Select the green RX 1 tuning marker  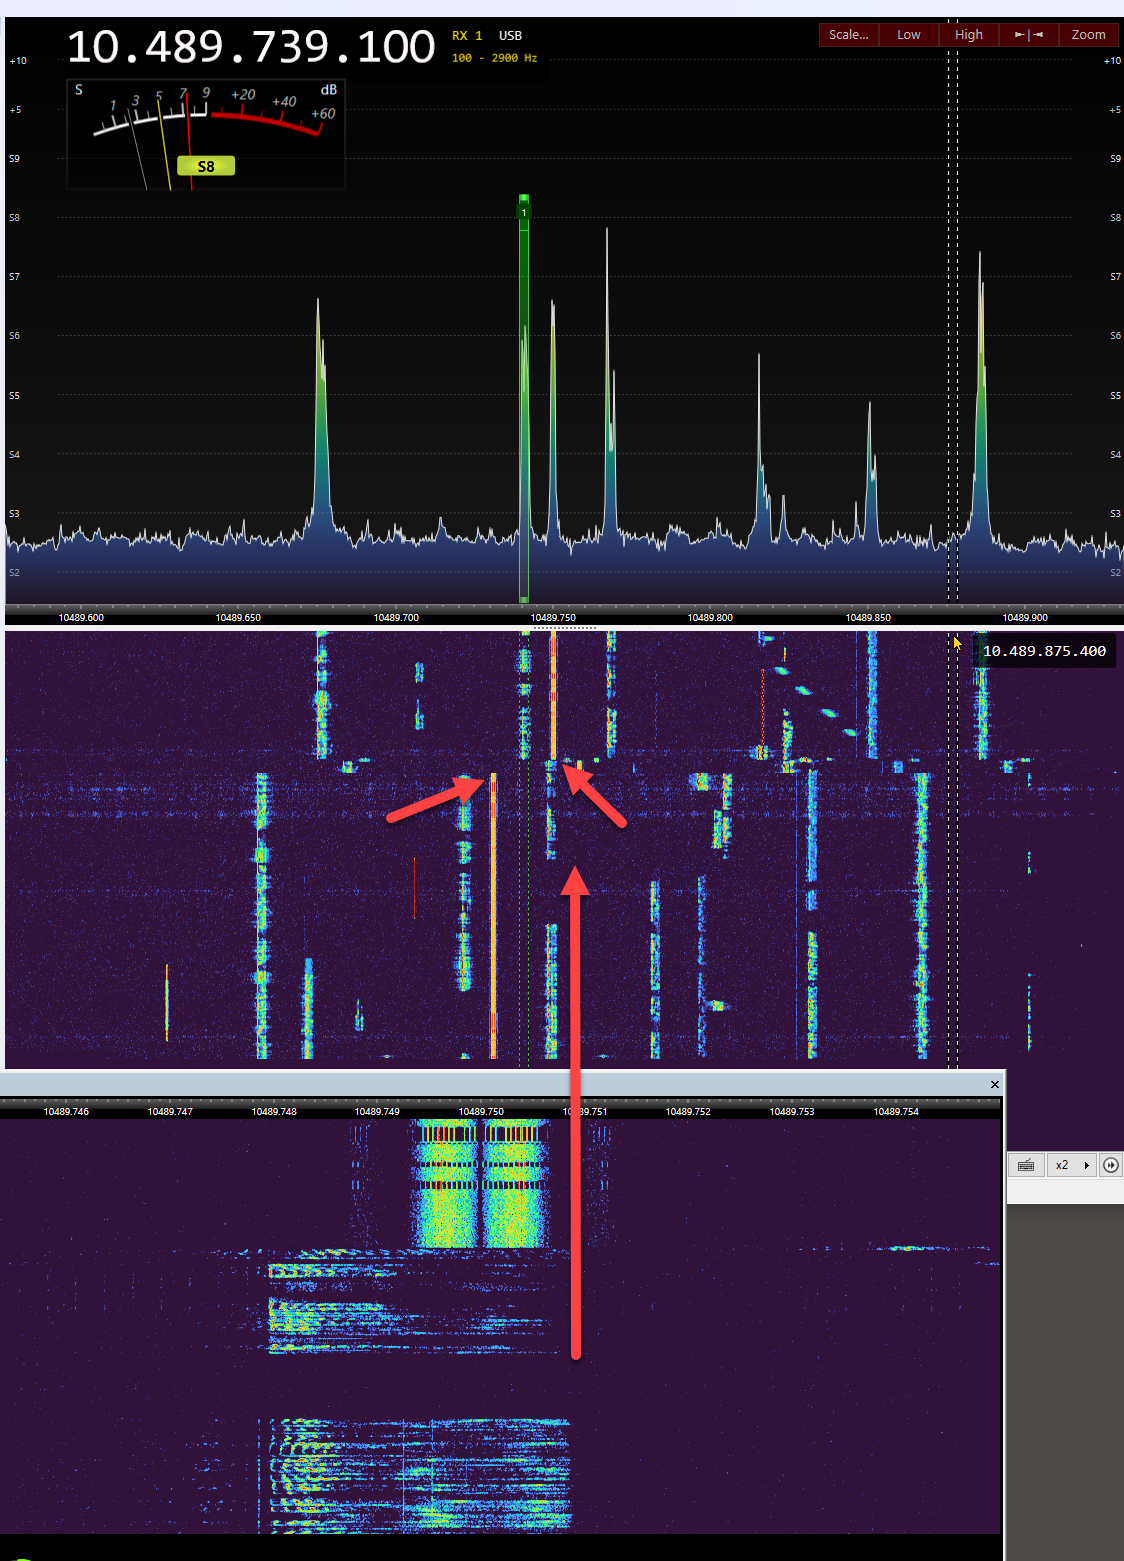[523, 212]
